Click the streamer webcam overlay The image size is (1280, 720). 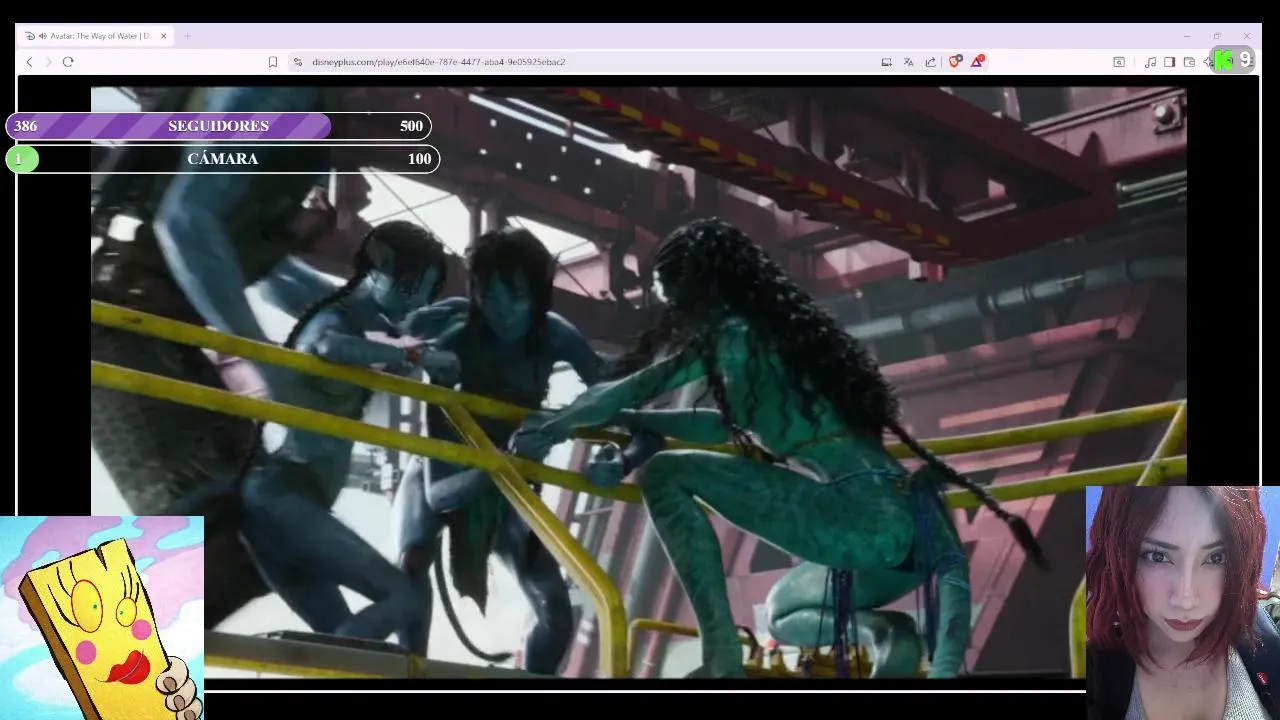pyautogui.click(x=1182, y=603)
